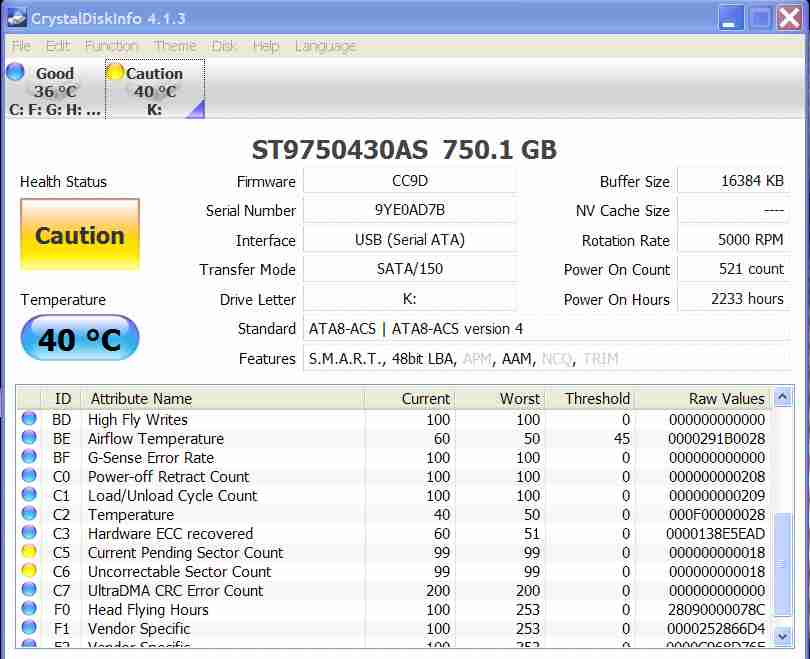Viewport: 810px width, 659px height.
Task: Click raw value 0000138E5EAD
Action: (x=715, y=533)
